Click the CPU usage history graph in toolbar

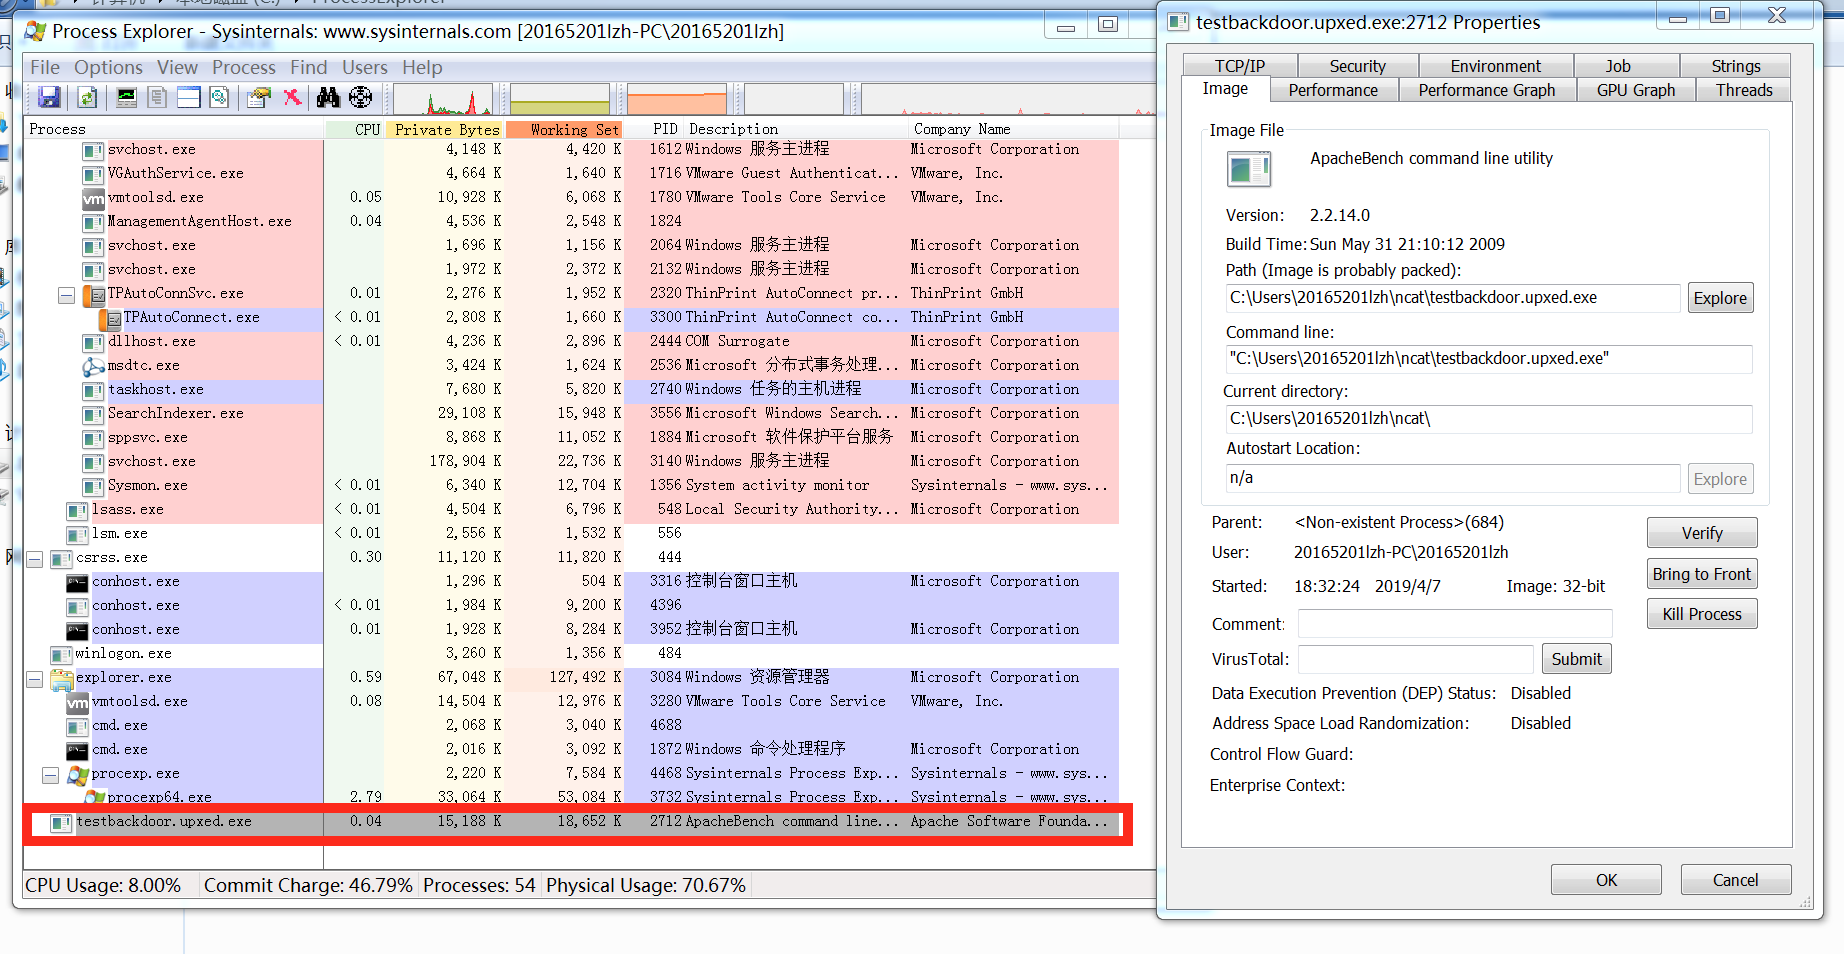(x=443, y=99)
